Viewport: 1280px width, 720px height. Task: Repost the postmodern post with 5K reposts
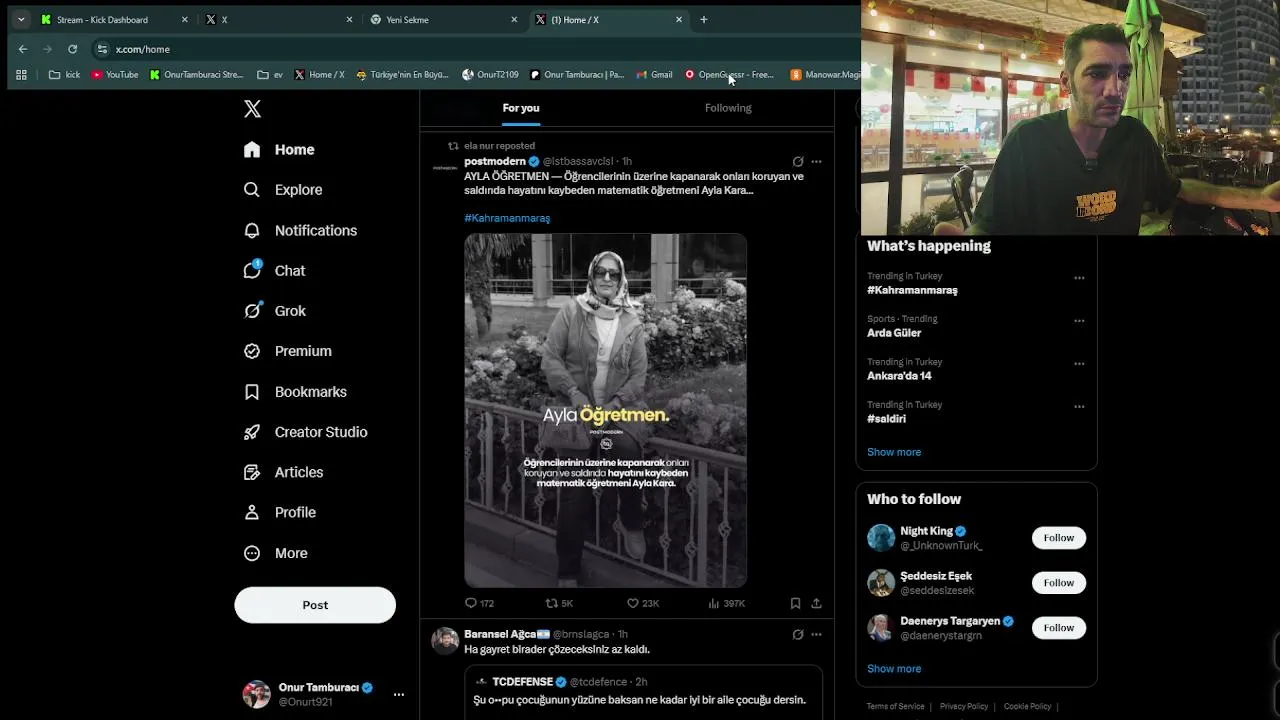point(559,603)
